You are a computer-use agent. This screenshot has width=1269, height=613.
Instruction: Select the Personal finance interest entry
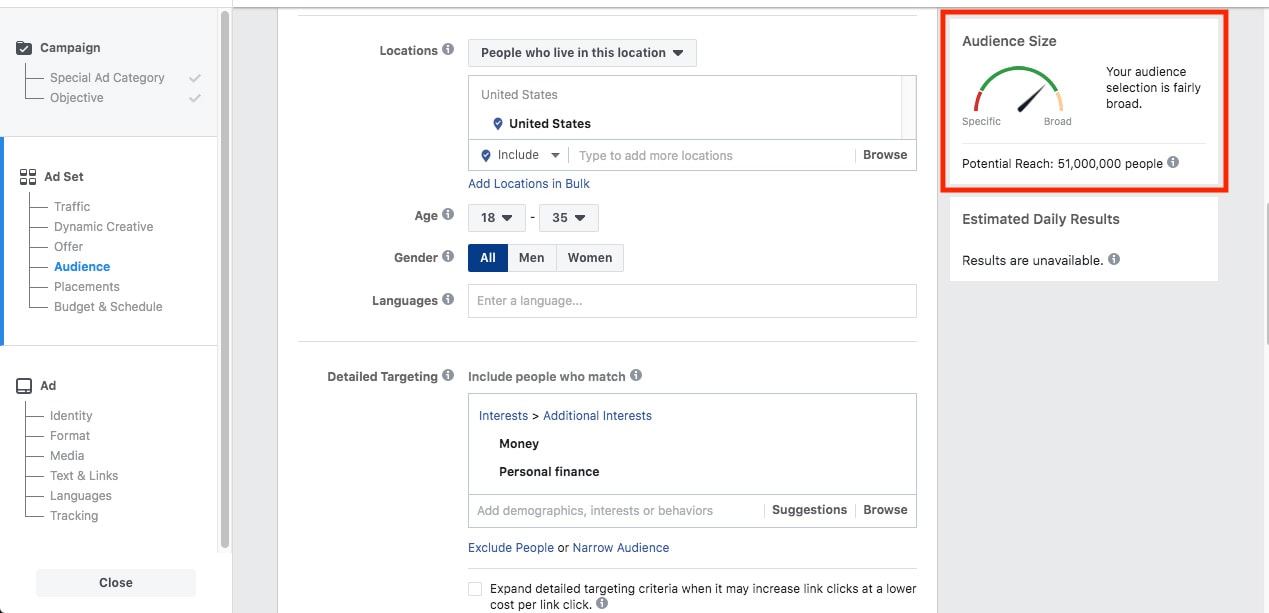click(549, 471)
